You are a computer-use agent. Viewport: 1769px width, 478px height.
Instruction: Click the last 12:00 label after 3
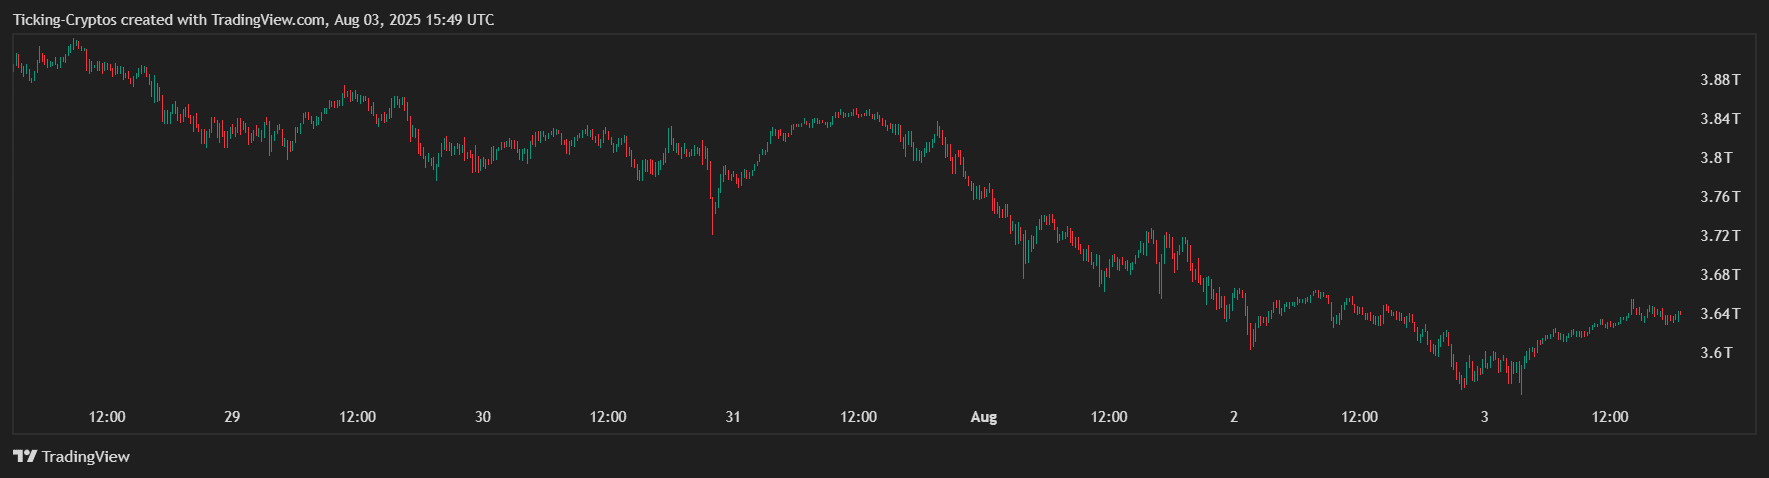coord(1610,417)
